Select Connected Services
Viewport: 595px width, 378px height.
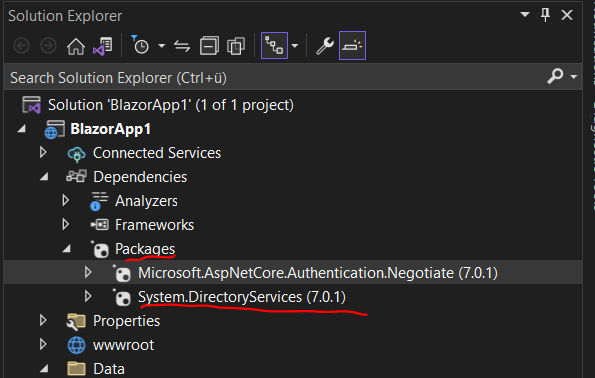pos(157,153)
